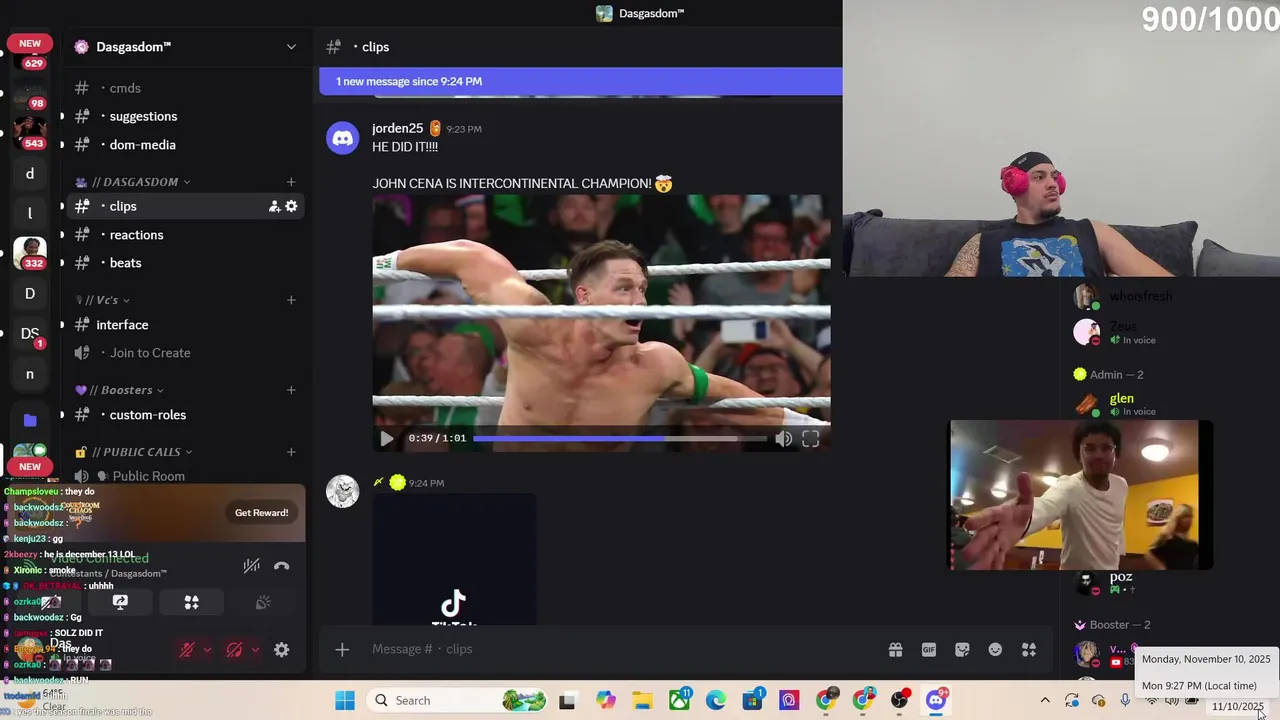Open headphone output options dropdown

tap(255, 650)
